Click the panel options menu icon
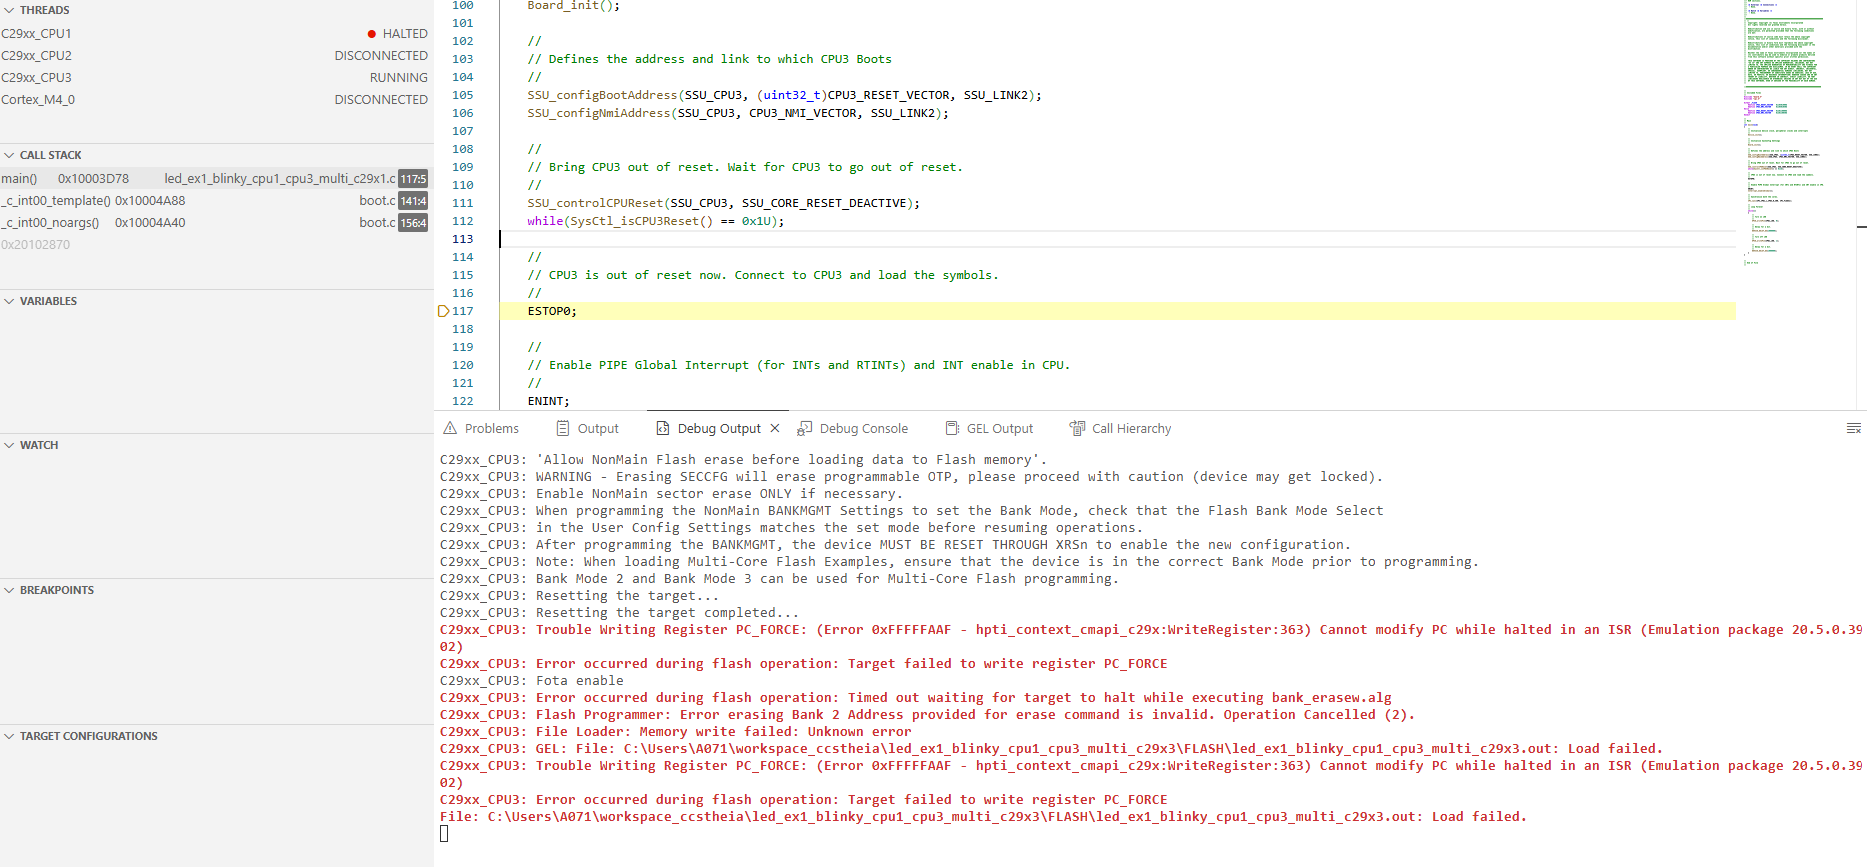The image size is (1867, 867). (1853, 428)
